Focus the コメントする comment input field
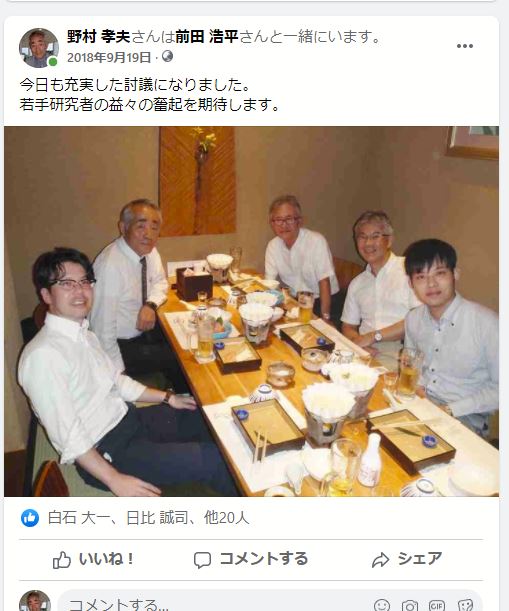 270,602
